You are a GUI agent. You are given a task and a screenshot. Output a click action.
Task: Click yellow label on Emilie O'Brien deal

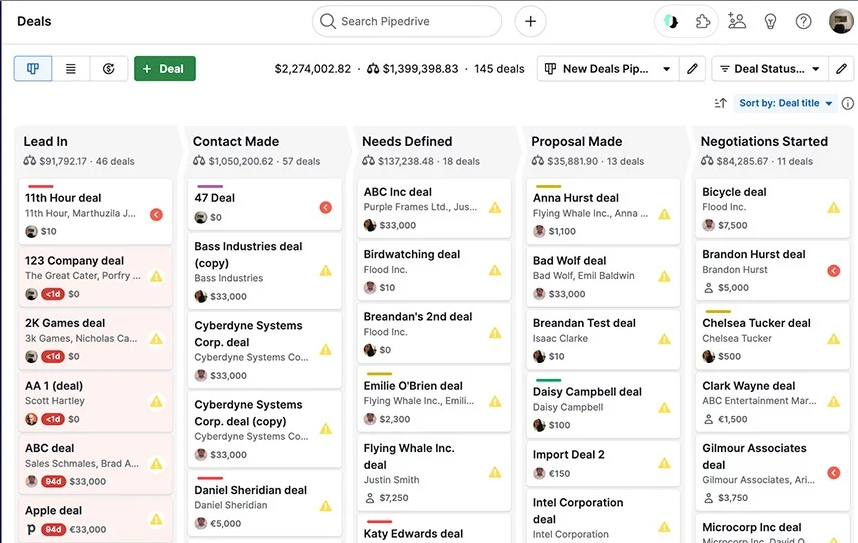[x=378, y=374]
